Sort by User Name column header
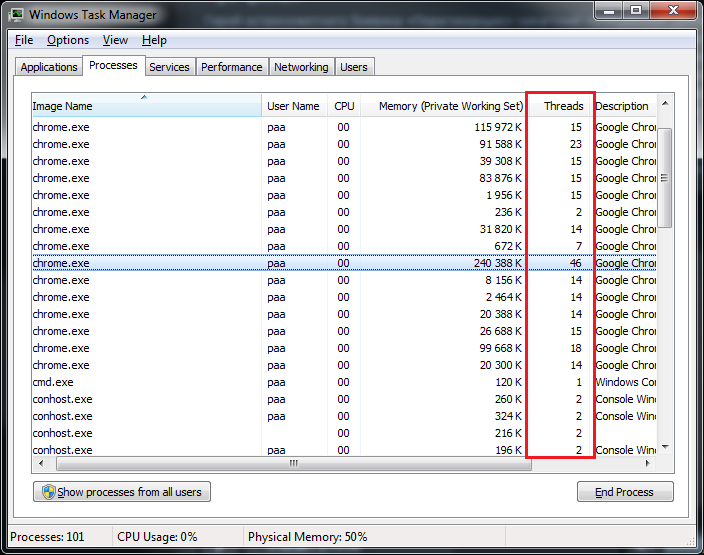704x555 pixels. [x=294, y=106]
